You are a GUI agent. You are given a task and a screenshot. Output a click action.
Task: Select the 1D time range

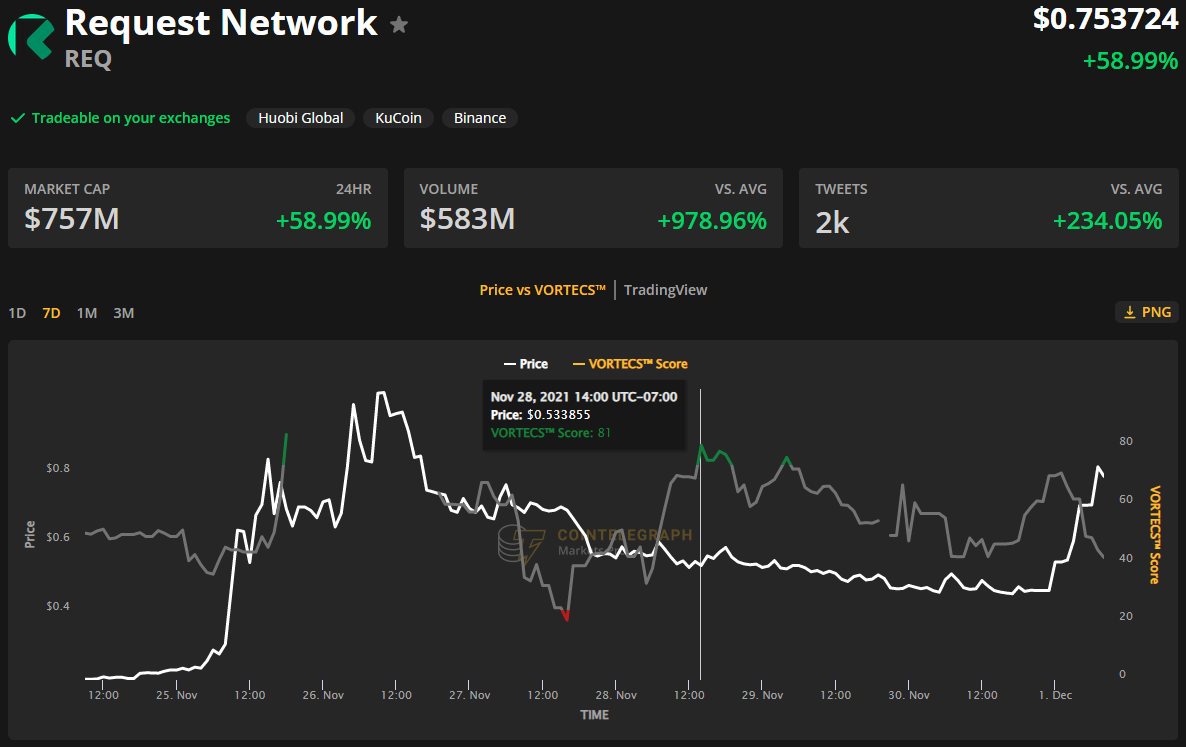pos(17,313)
